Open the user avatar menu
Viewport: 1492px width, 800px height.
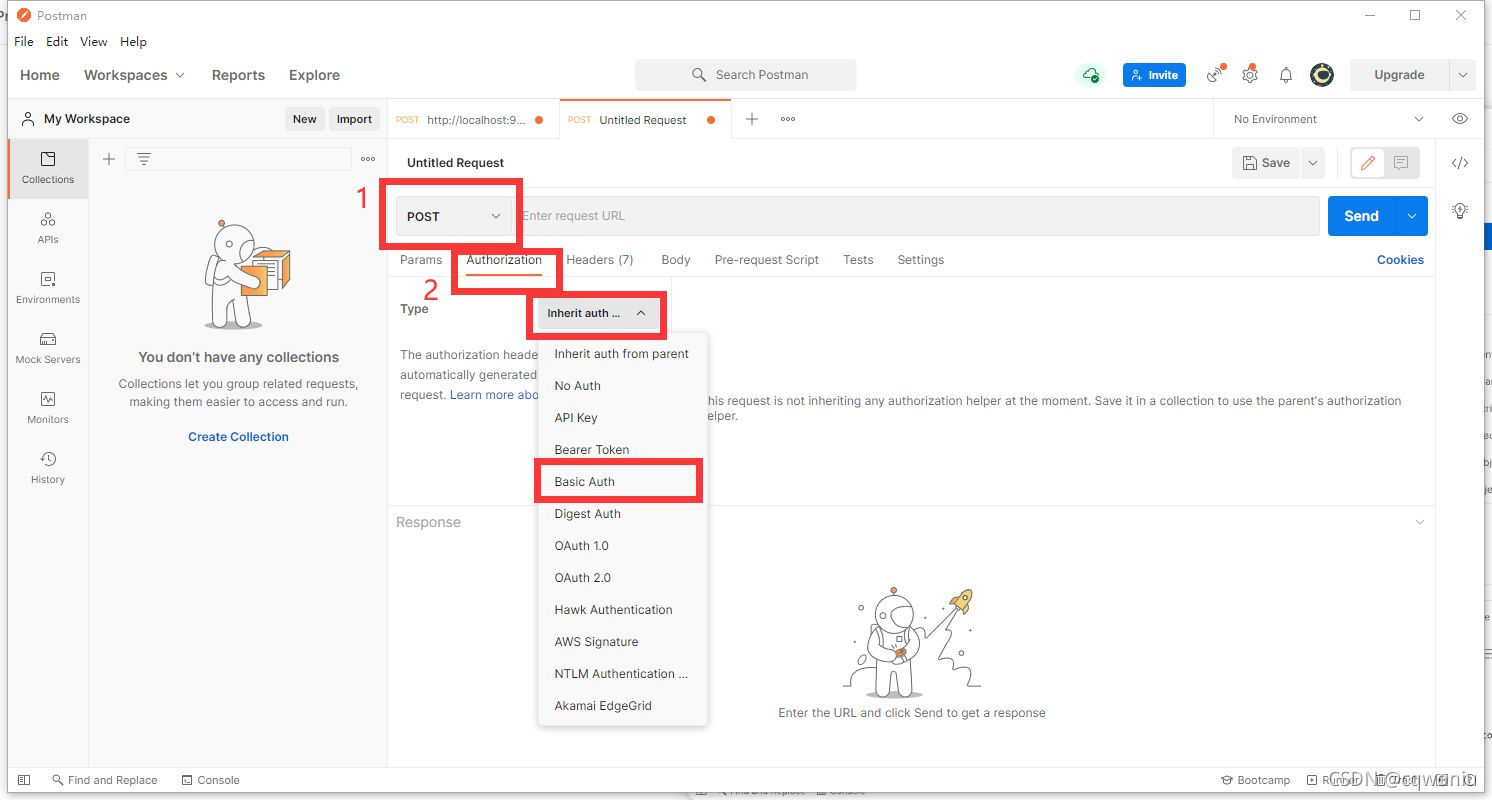[x=1322, y=75]
